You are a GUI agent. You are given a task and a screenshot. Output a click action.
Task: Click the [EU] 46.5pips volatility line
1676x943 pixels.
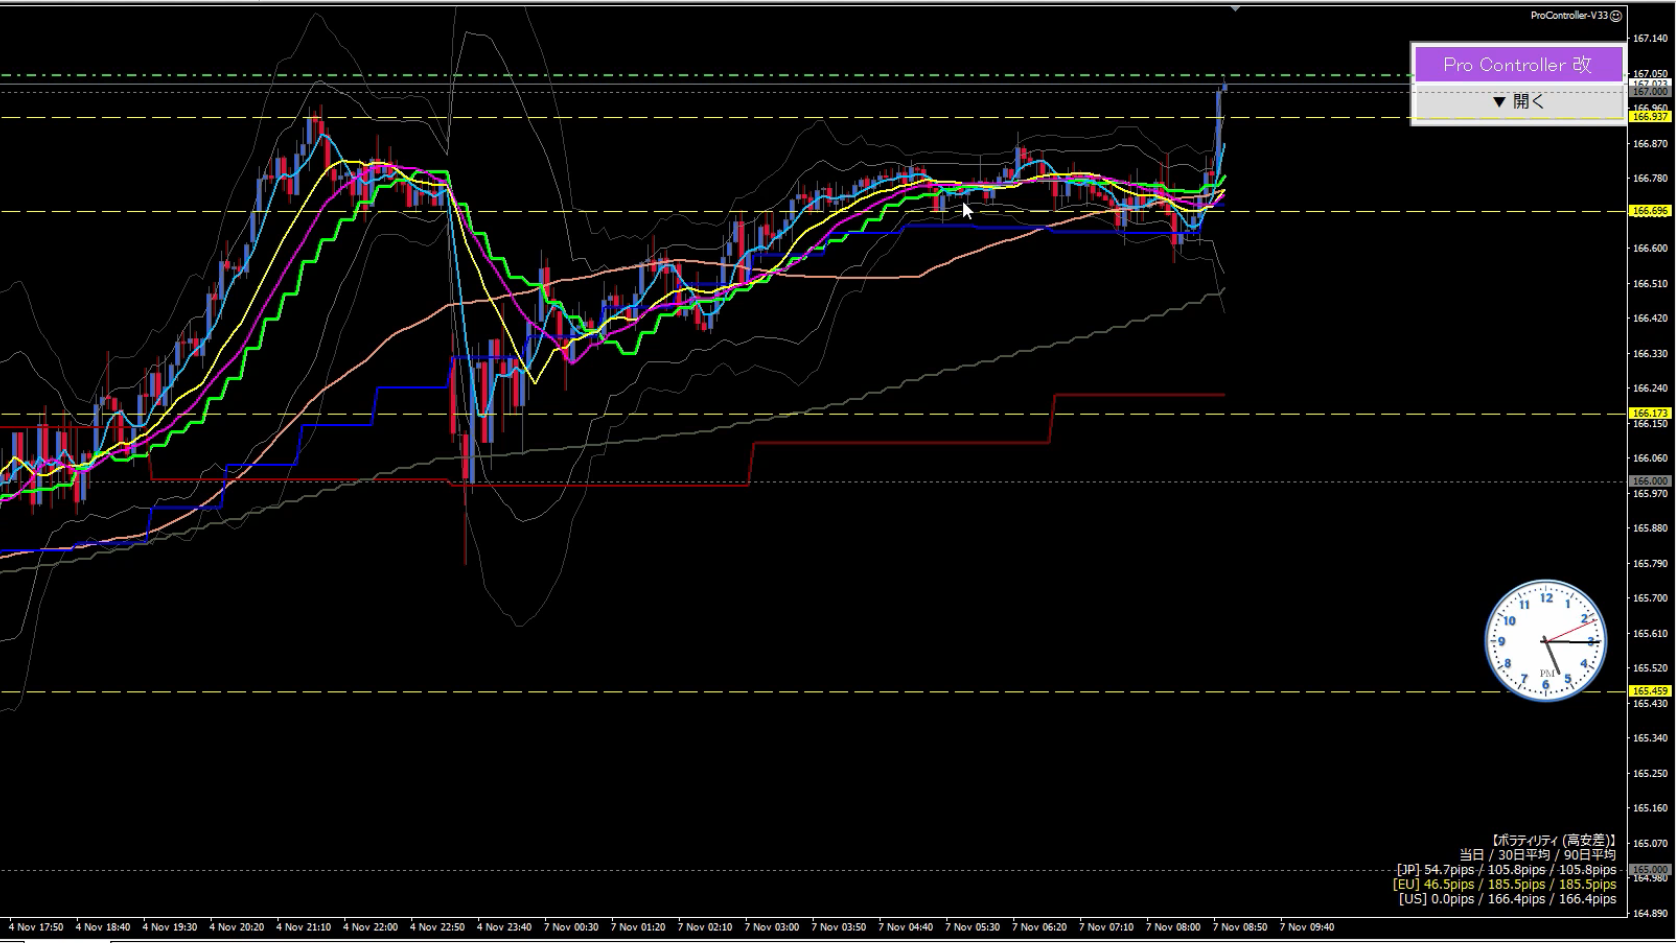point(1504,884)
